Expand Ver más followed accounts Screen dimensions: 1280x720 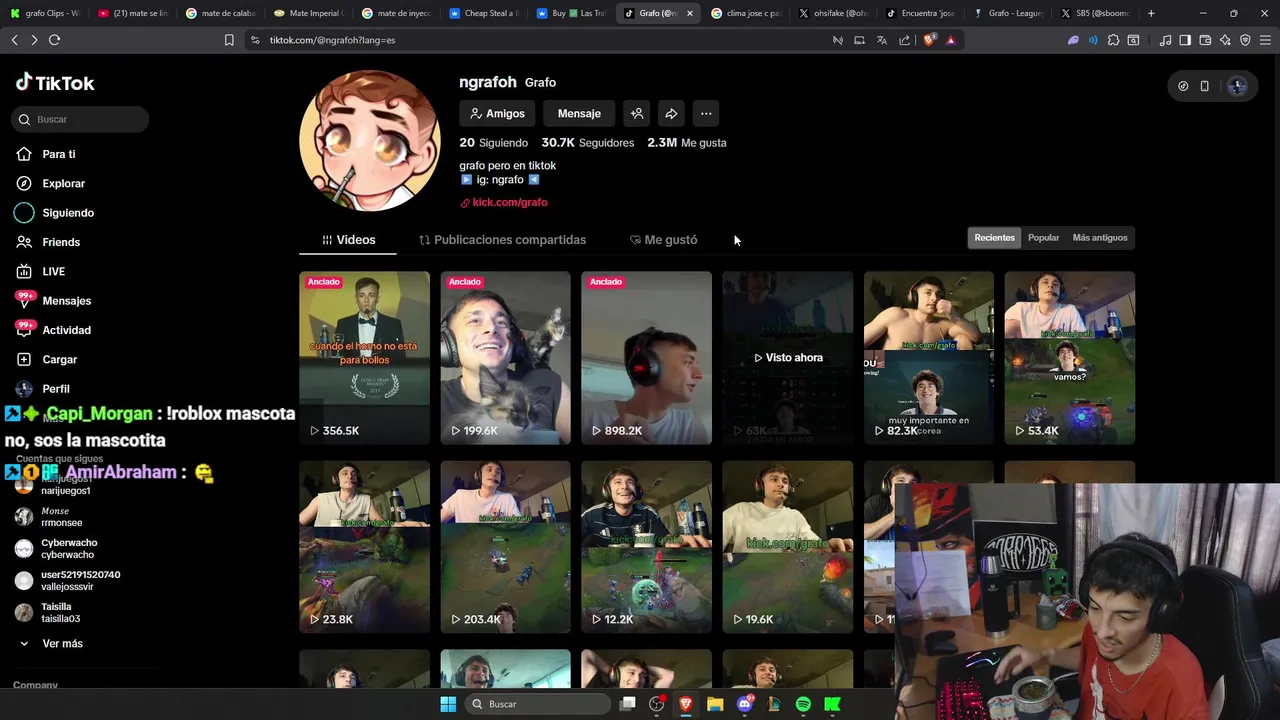click(52, 644)
